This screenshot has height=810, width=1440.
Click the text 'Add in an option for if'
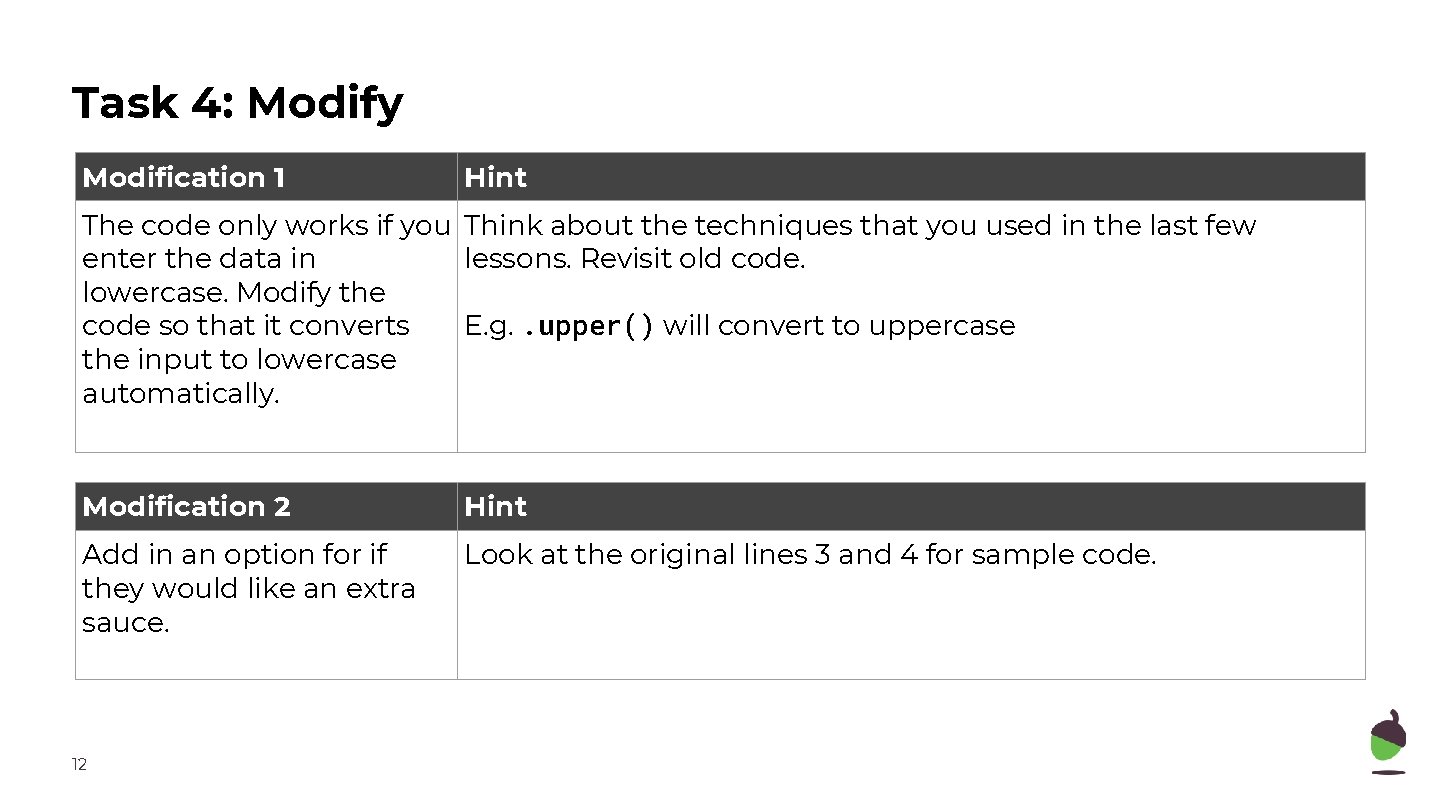coord(234,555)
